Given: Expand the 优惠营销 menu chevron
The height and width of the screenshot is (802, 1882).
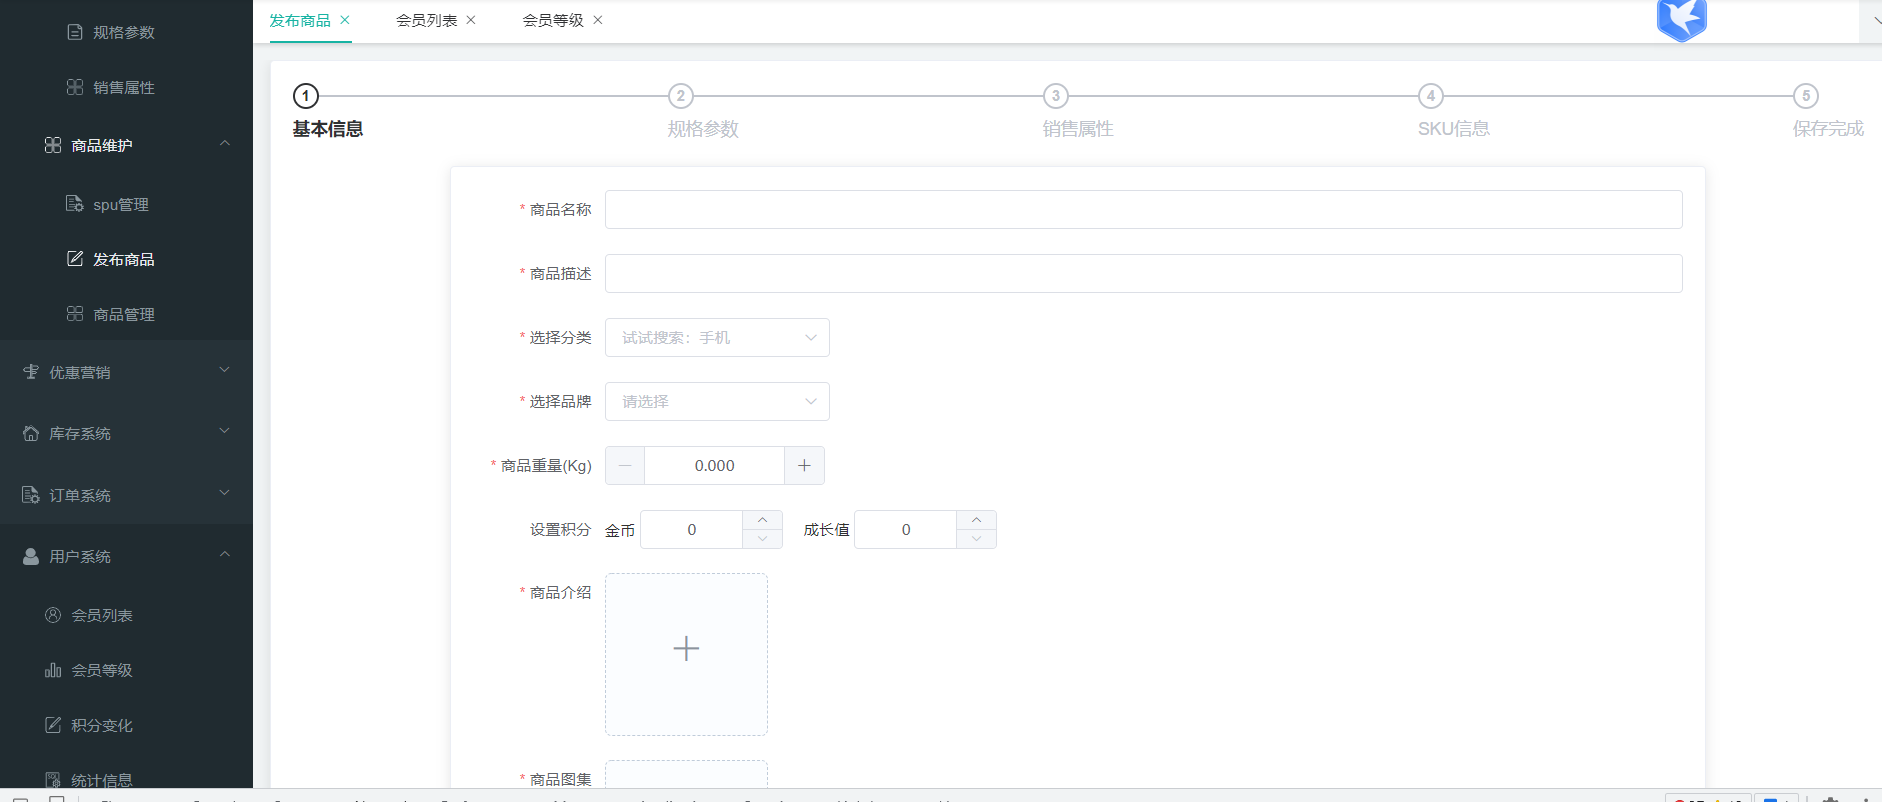Looking at the screenshot, I should click(x=225, y=370).
